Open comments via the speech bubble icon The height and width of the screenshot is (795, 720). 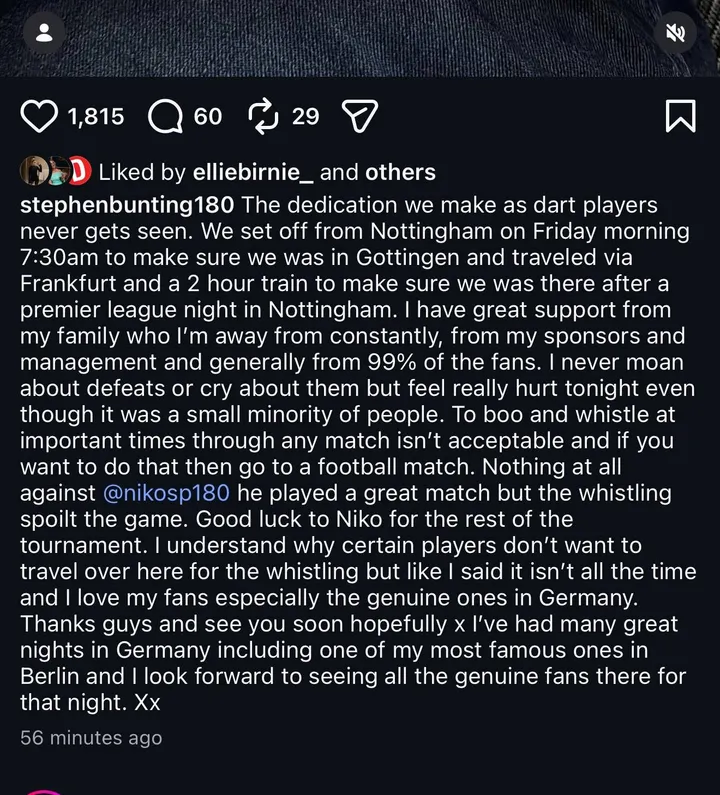165,117
